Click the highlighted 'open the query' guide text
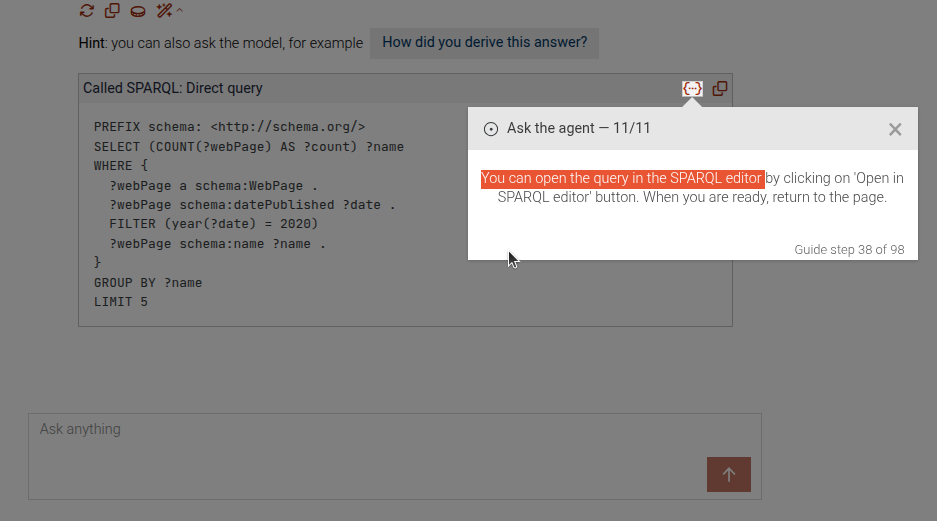 (x=622, y=179)
